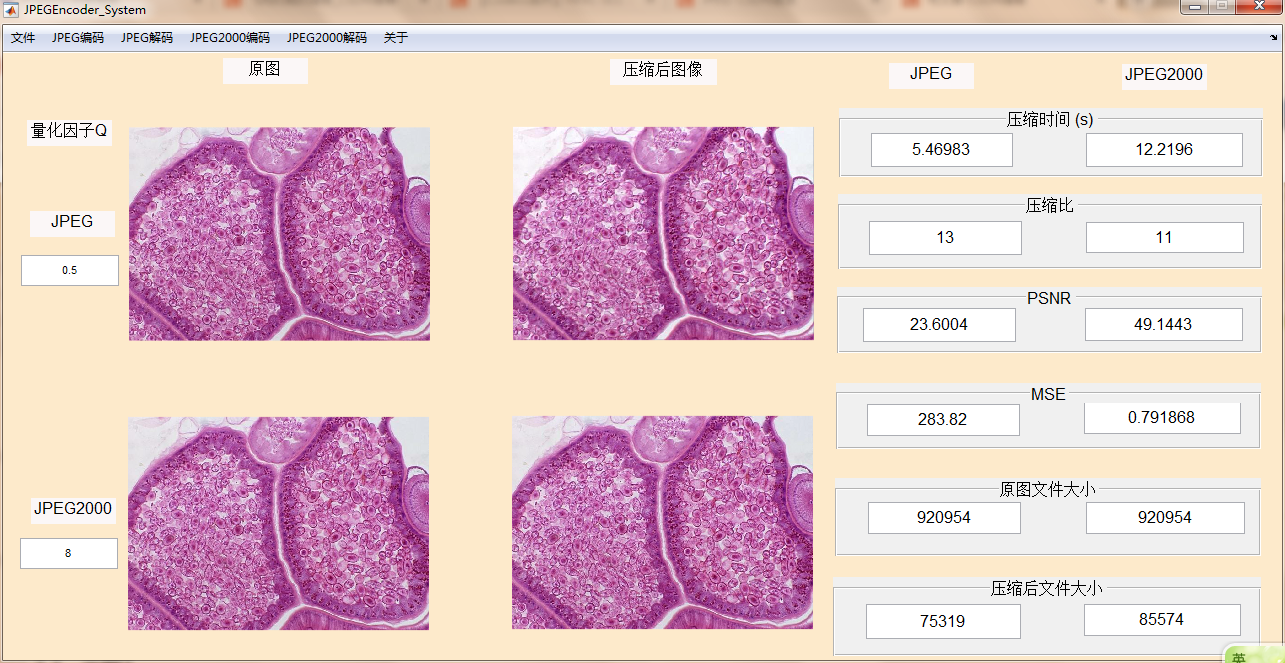
Task: Click the JPEG2000 compressed image thumbnail
Action: click(662, 523)
